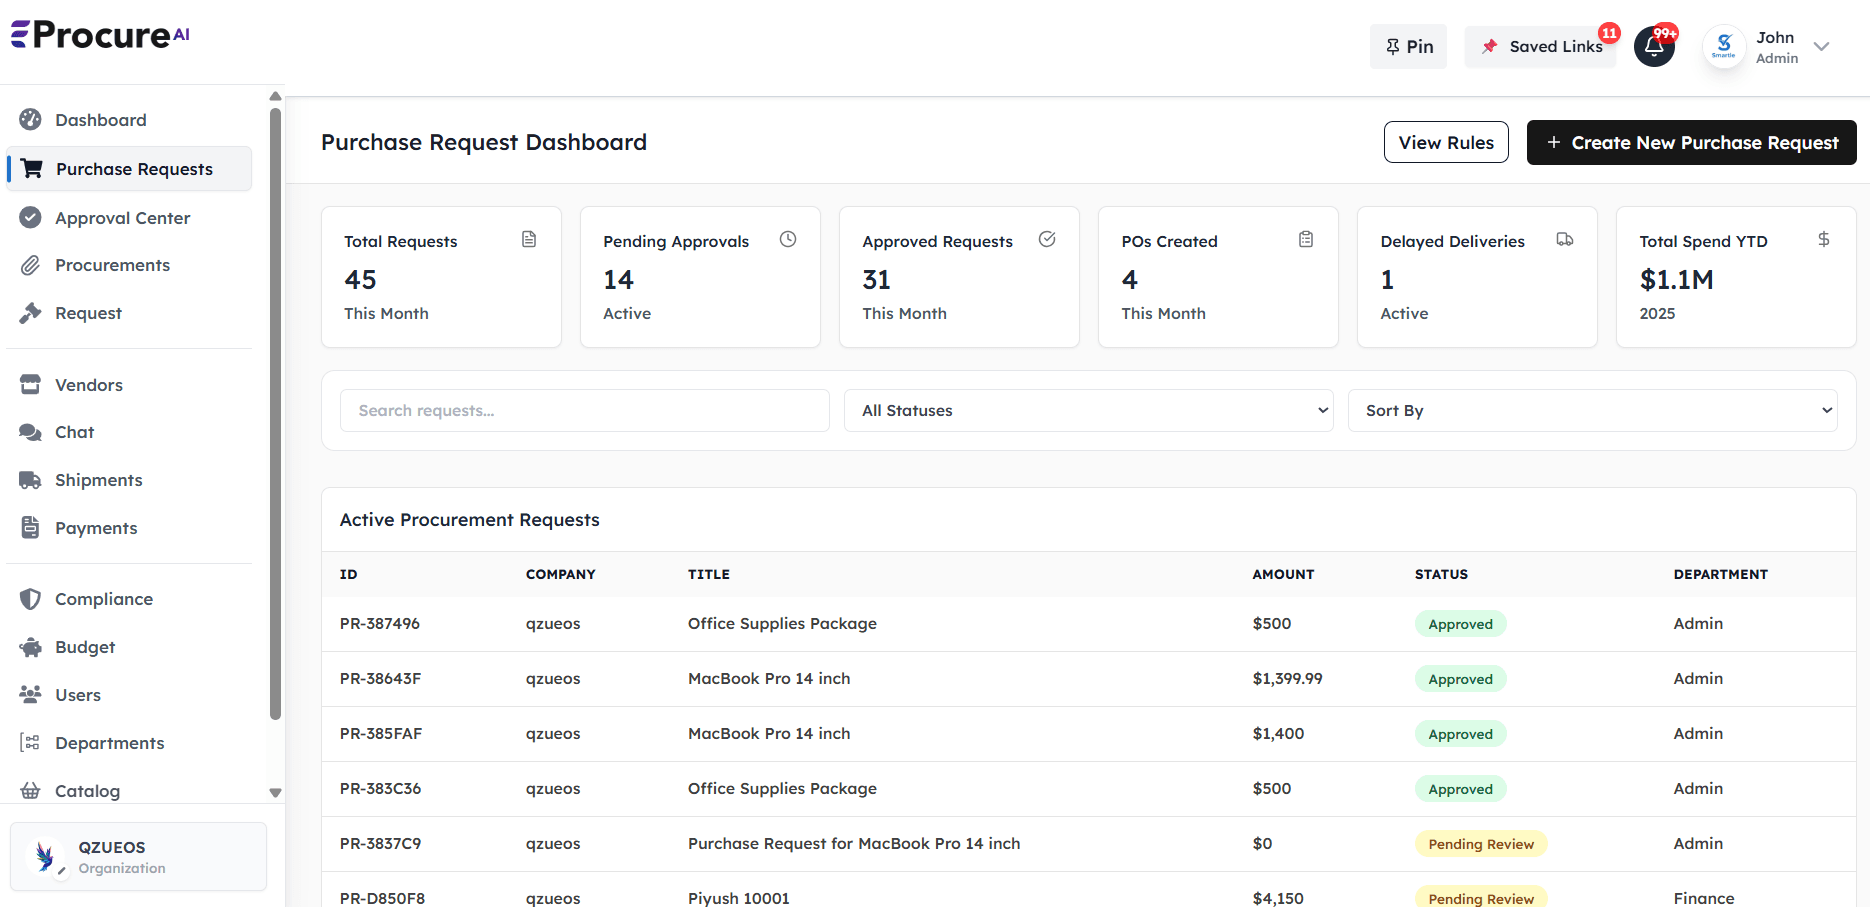Click the Vendors store icon

click(x=31, y=385)
